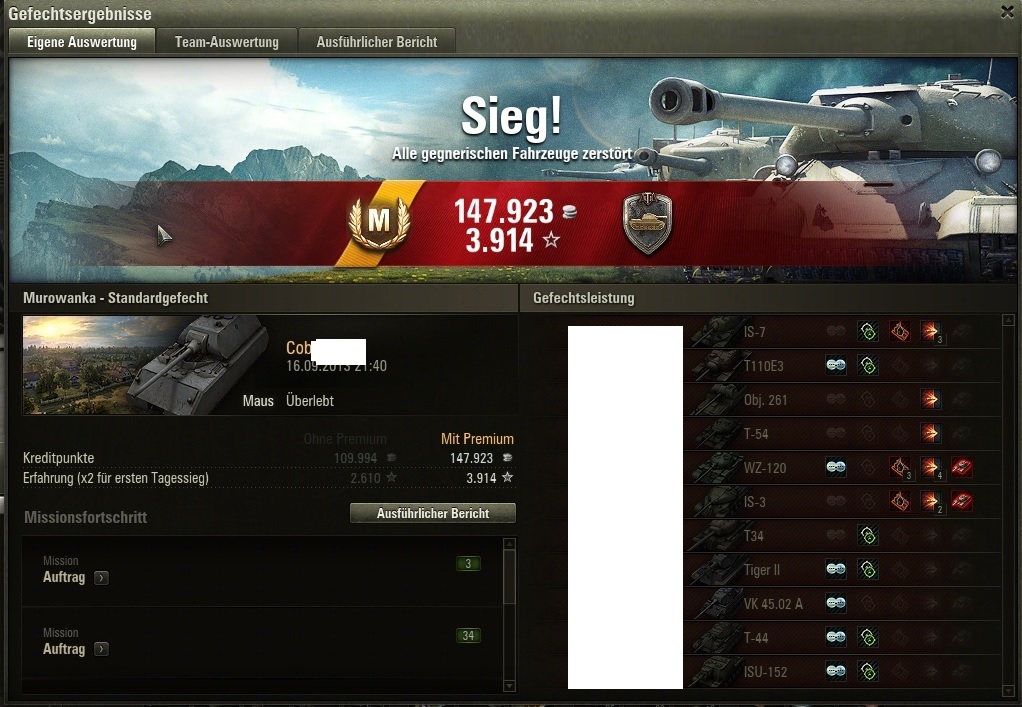Click the WZ-120 kill icon
This screenshot has width=1022, height=707.
961,467
